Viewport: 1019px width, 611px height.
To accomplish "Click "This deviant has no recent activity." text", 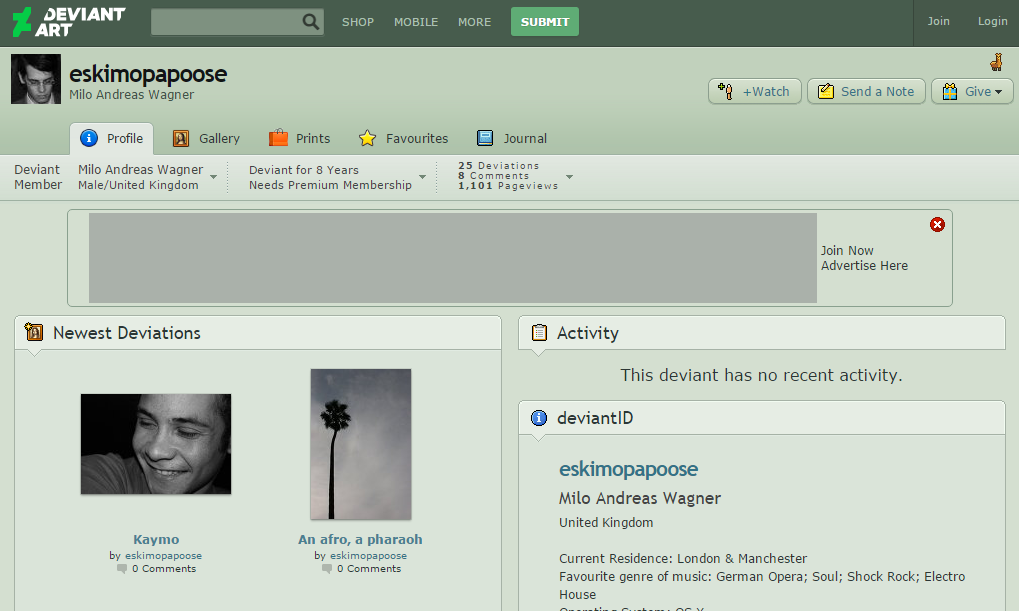I will [x=761, y=375].
